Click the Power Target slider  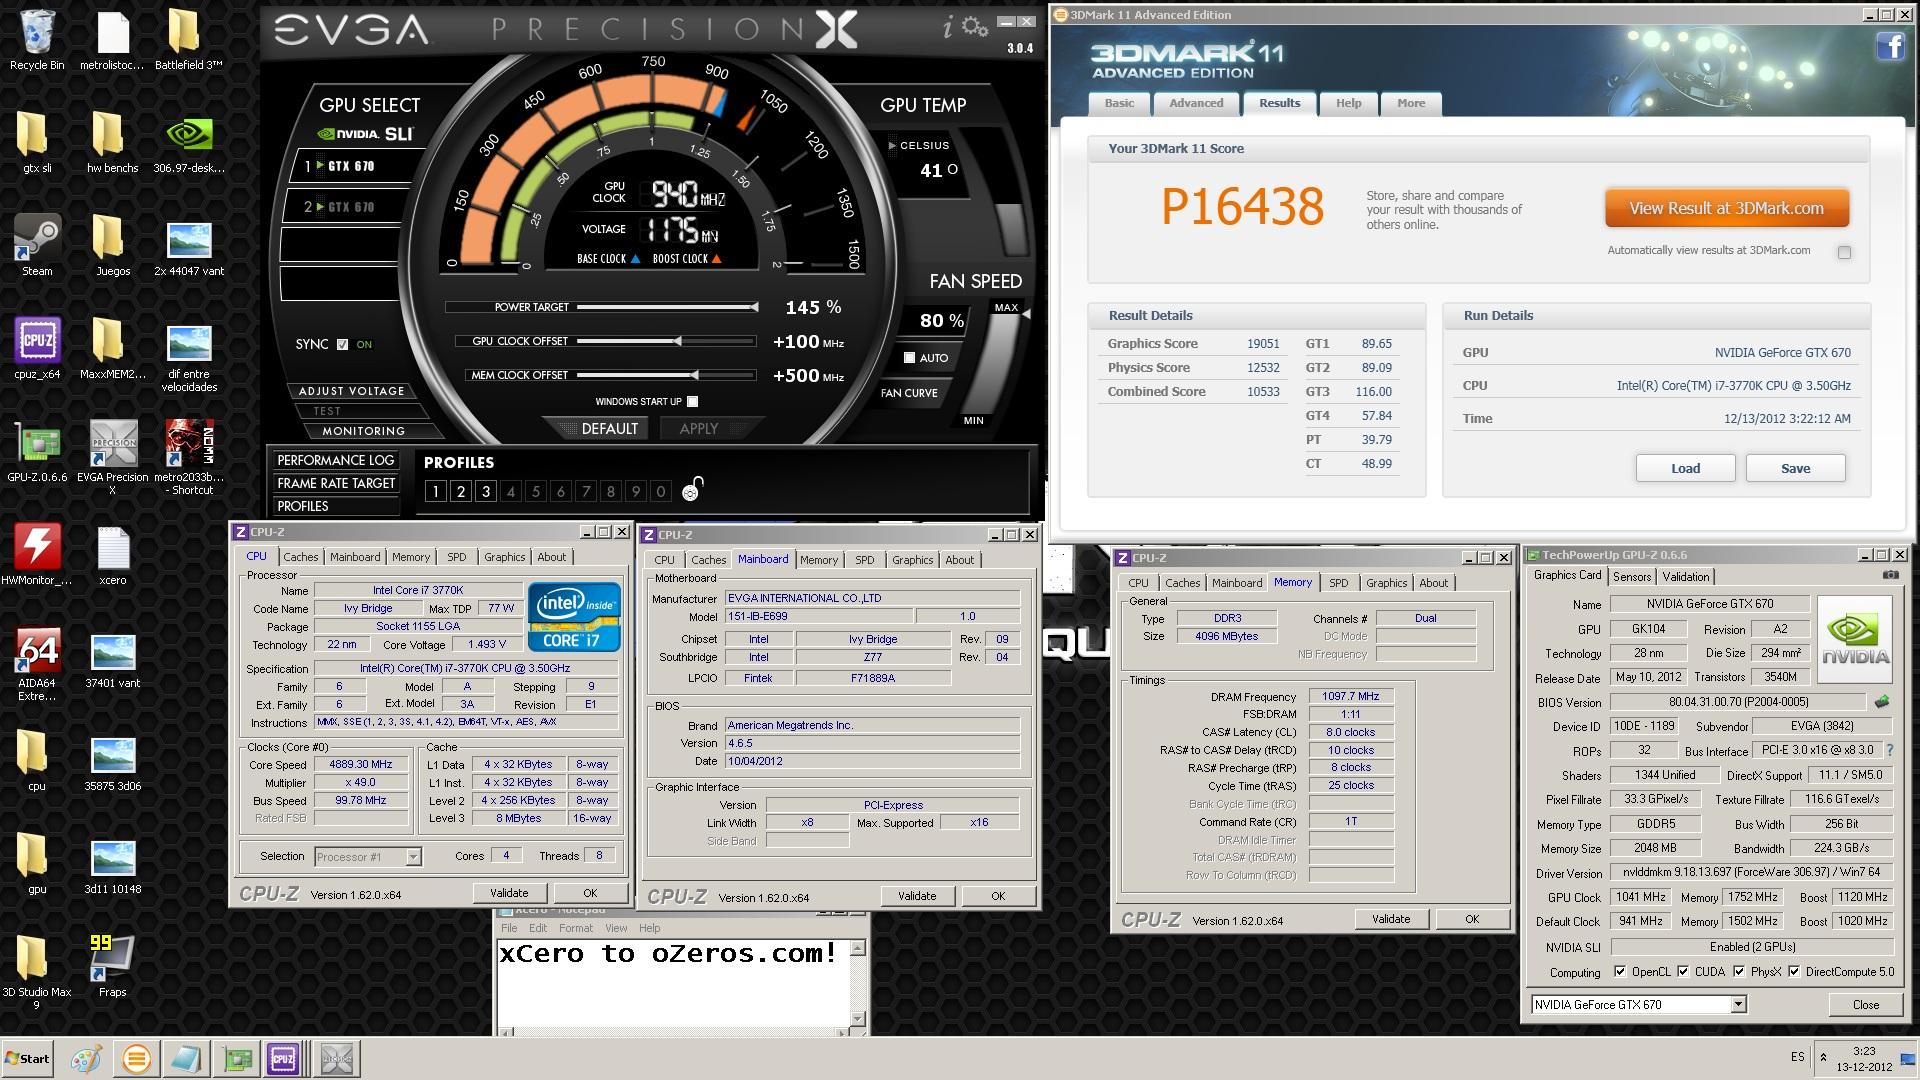point(665,307)
